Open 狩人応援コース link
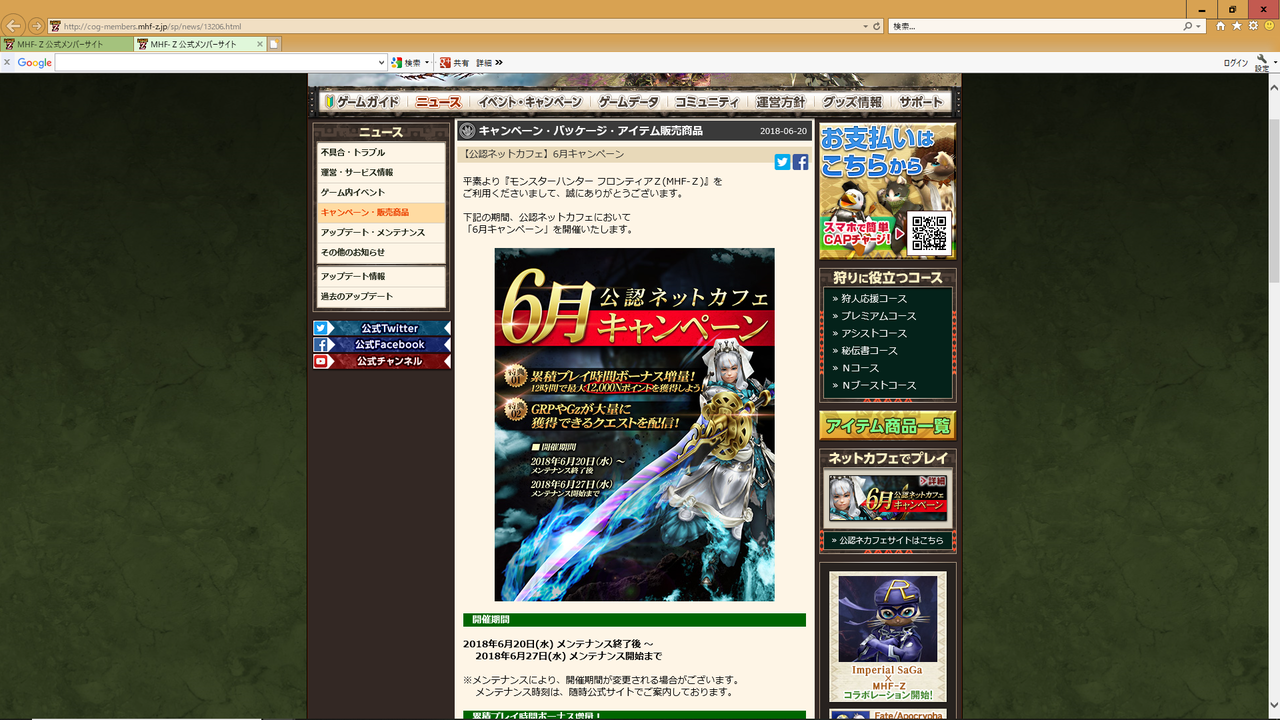This screenshot has width=1280, height=720. pos(874,299)
